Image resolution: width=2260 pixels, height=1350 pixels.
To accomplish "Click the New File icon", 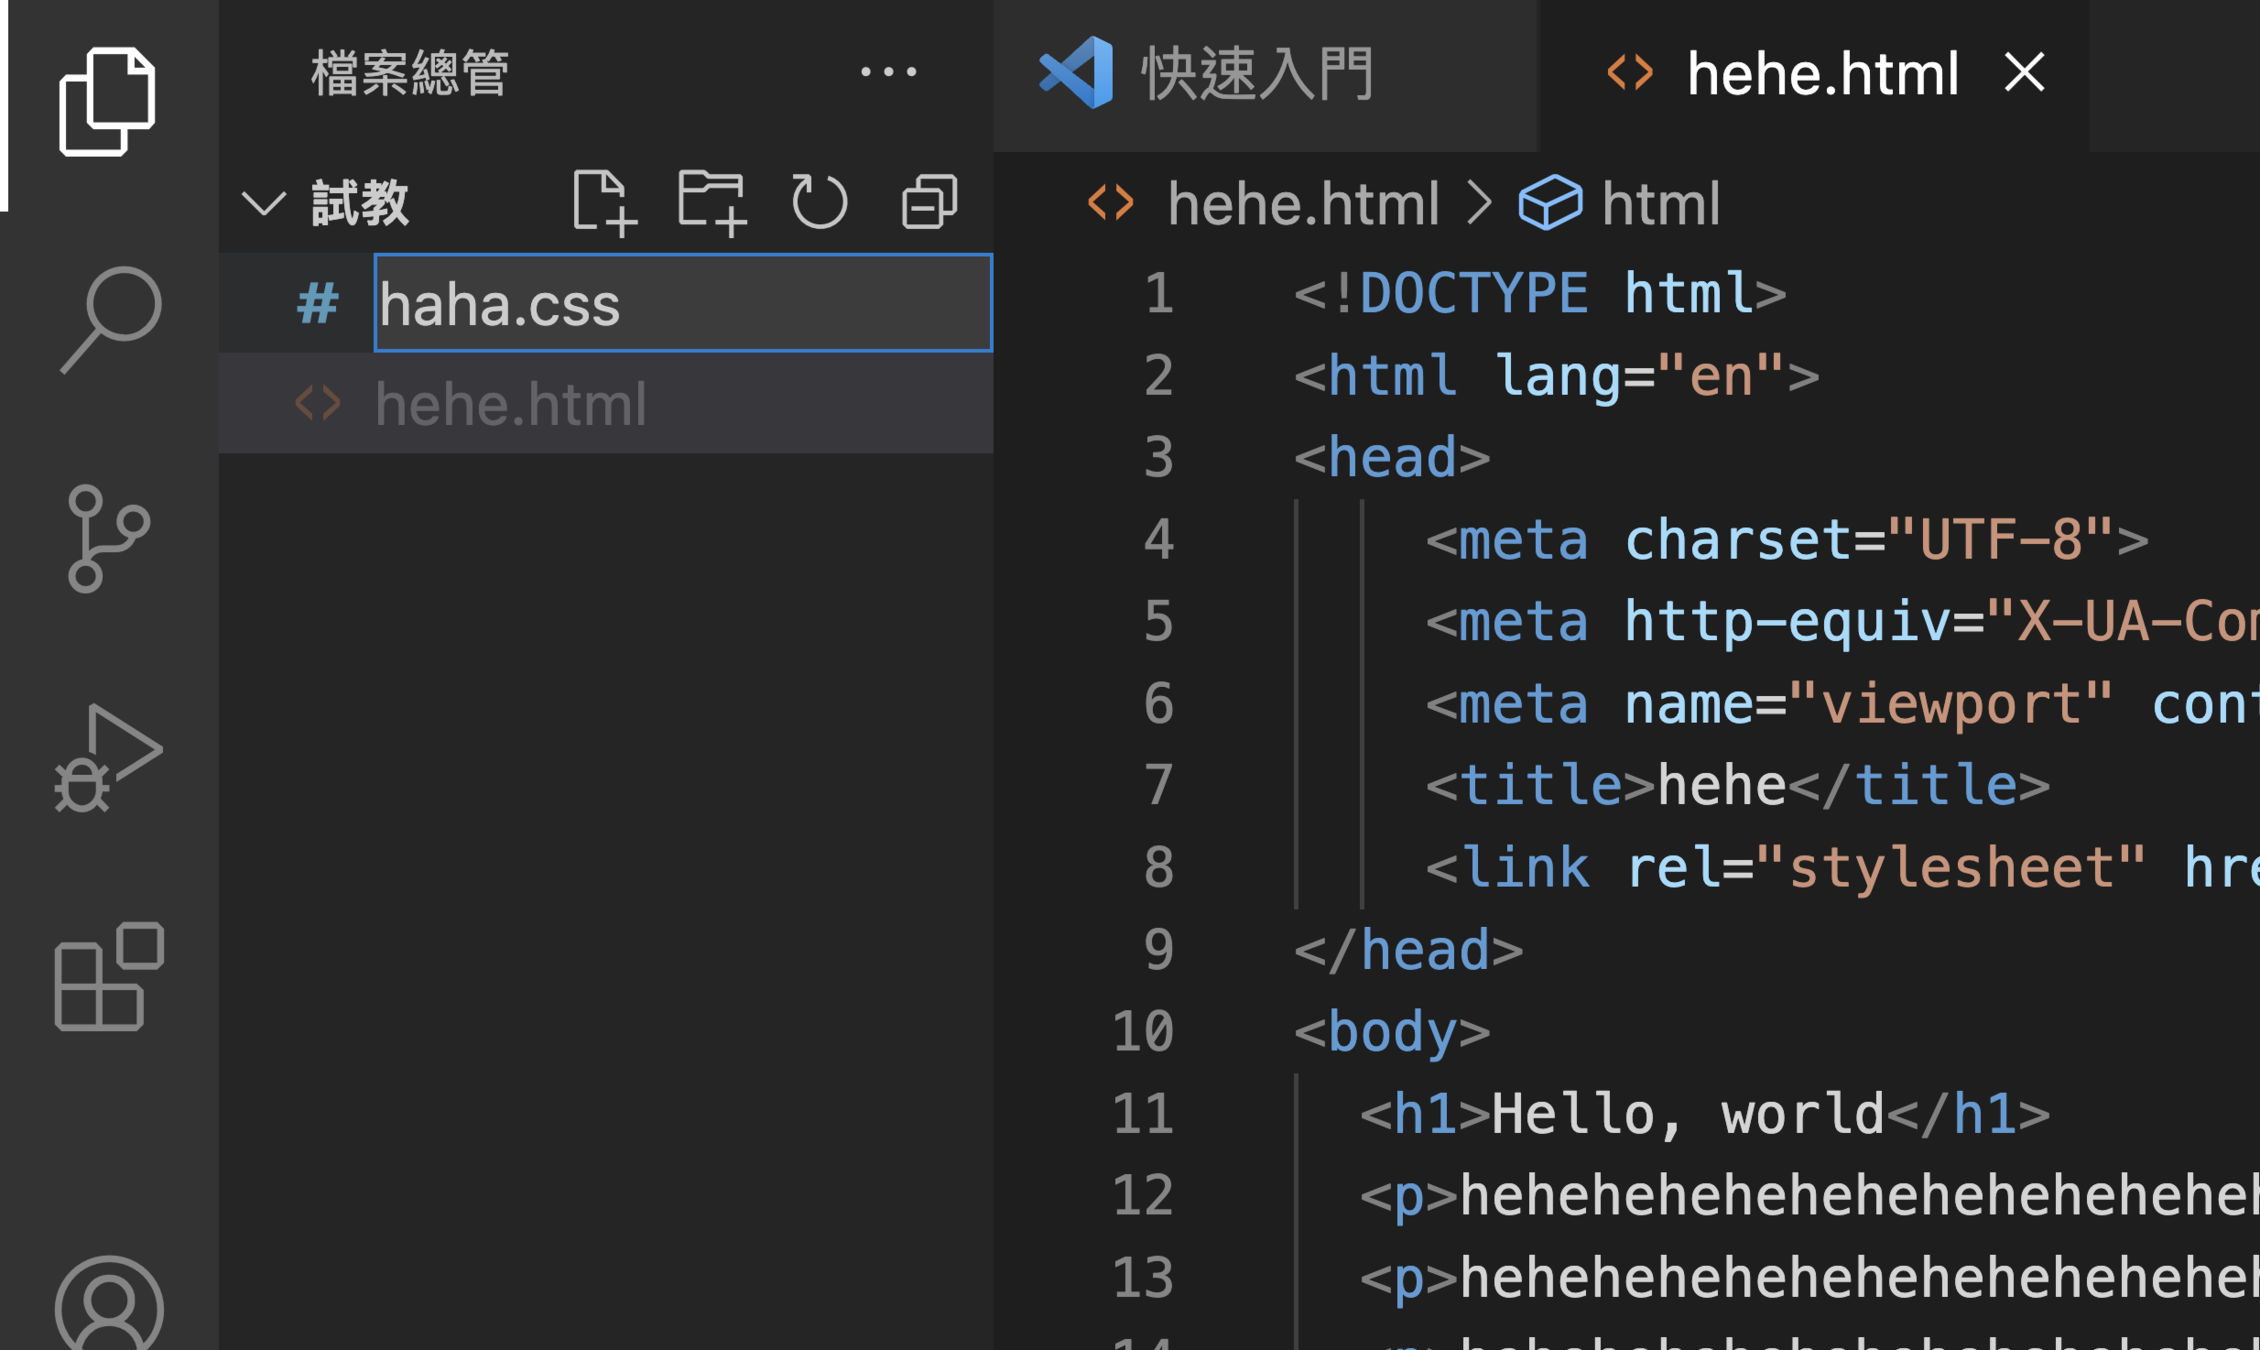I will (x=603, y=203).
